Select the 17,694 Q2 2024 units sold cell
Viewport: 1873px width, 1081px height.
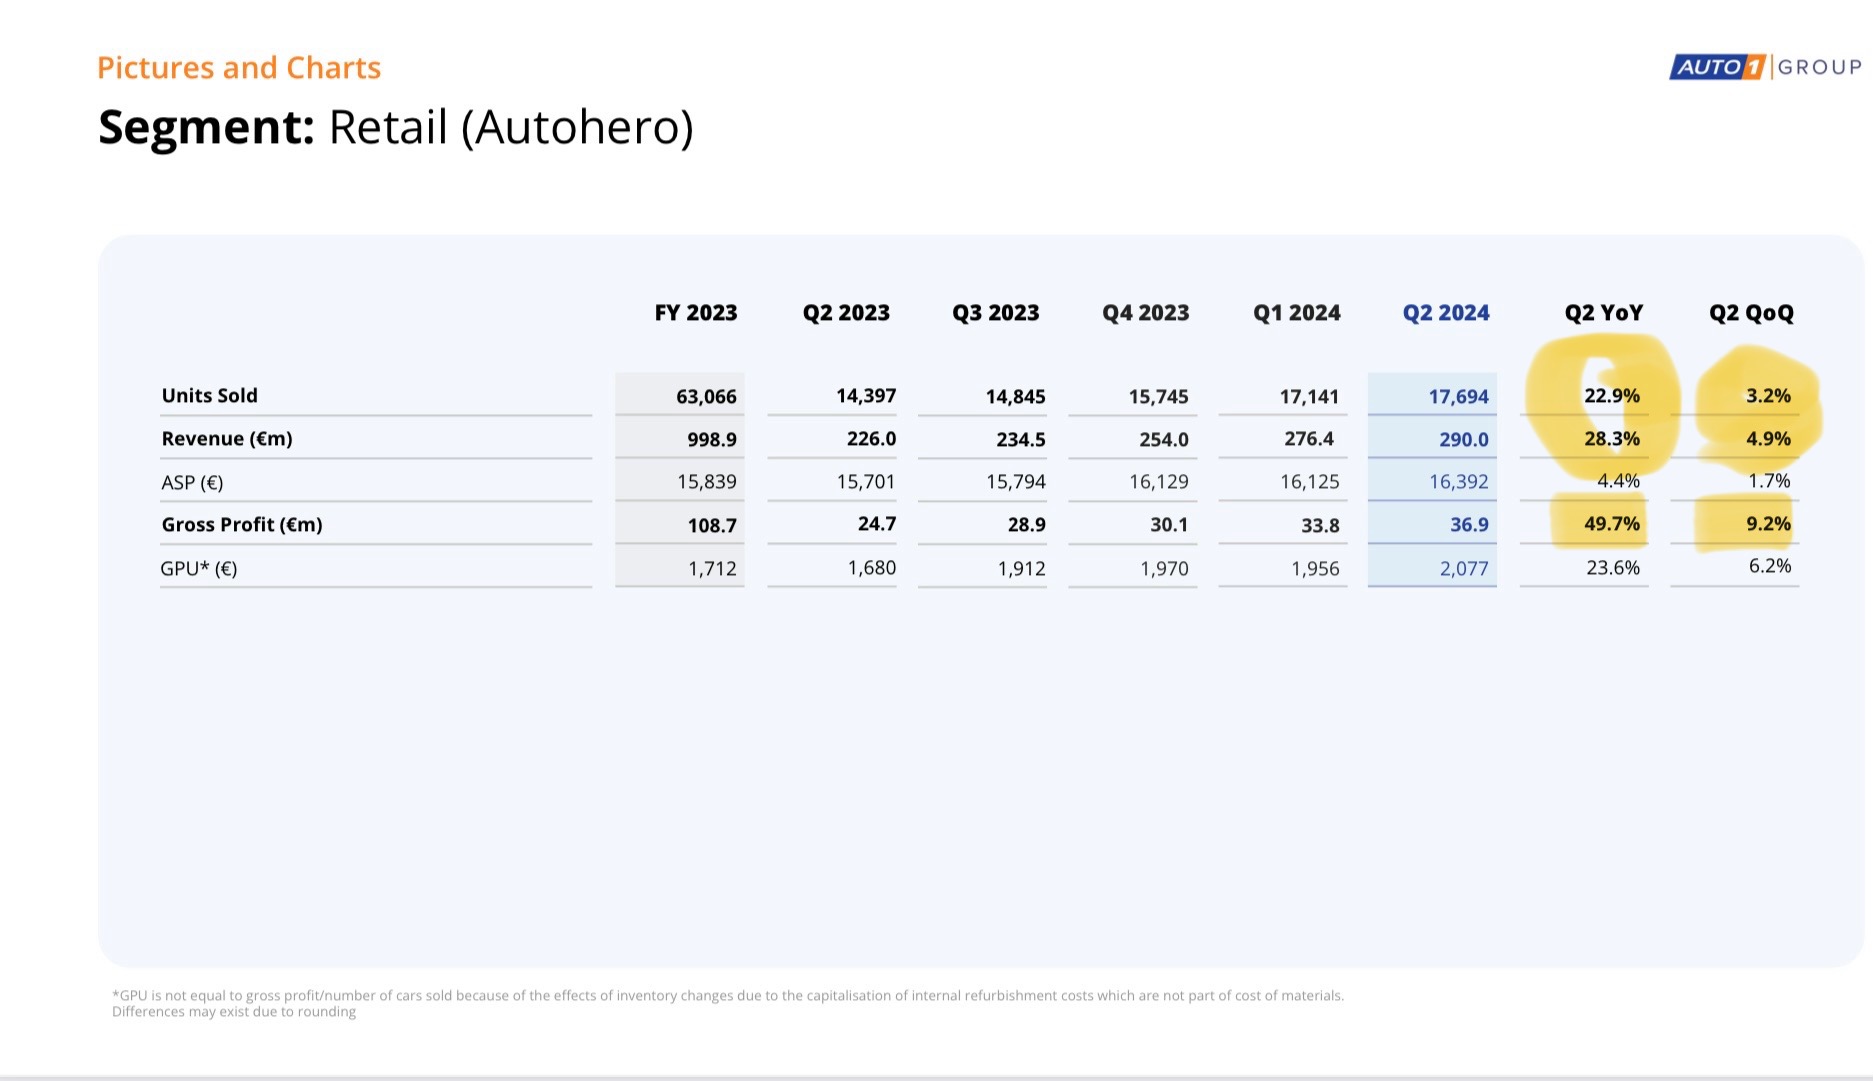click(1458, 397)
